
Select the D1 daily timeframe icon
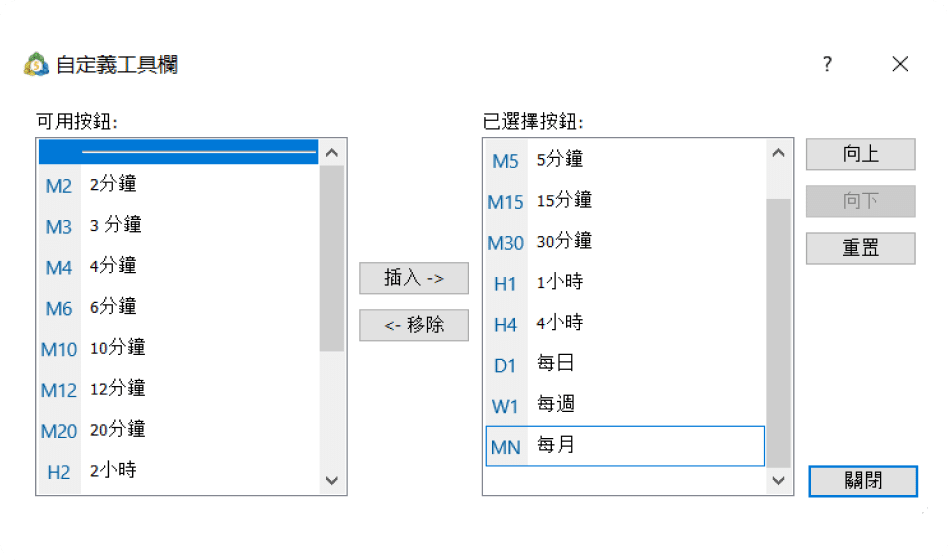[505, 366]
